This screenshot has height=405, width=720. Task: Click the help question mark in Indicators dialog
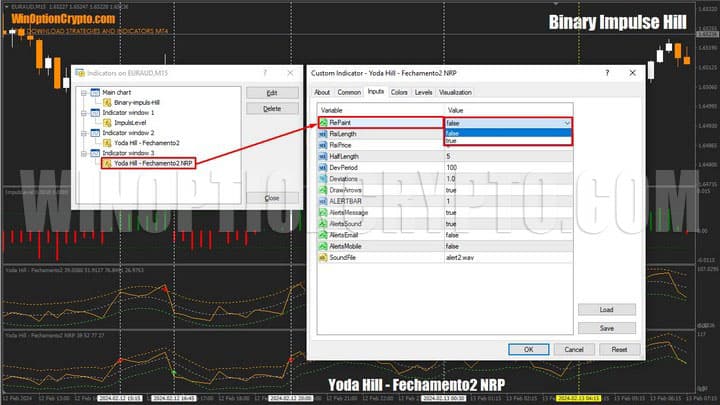[x=265, y=73]
